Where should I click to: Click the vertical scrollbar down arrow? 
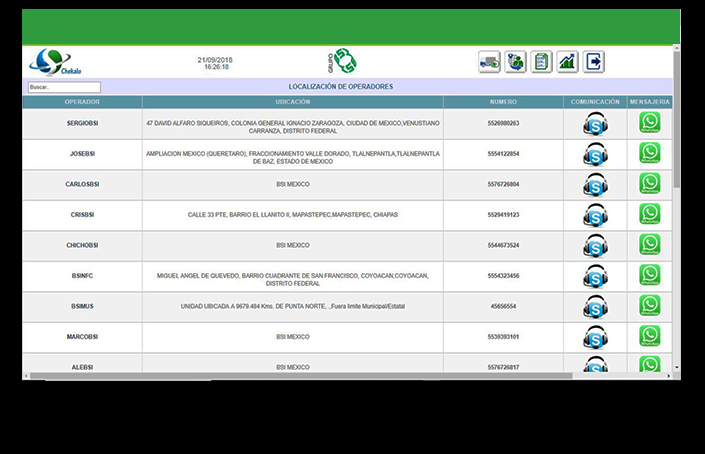tap(677, 368)
